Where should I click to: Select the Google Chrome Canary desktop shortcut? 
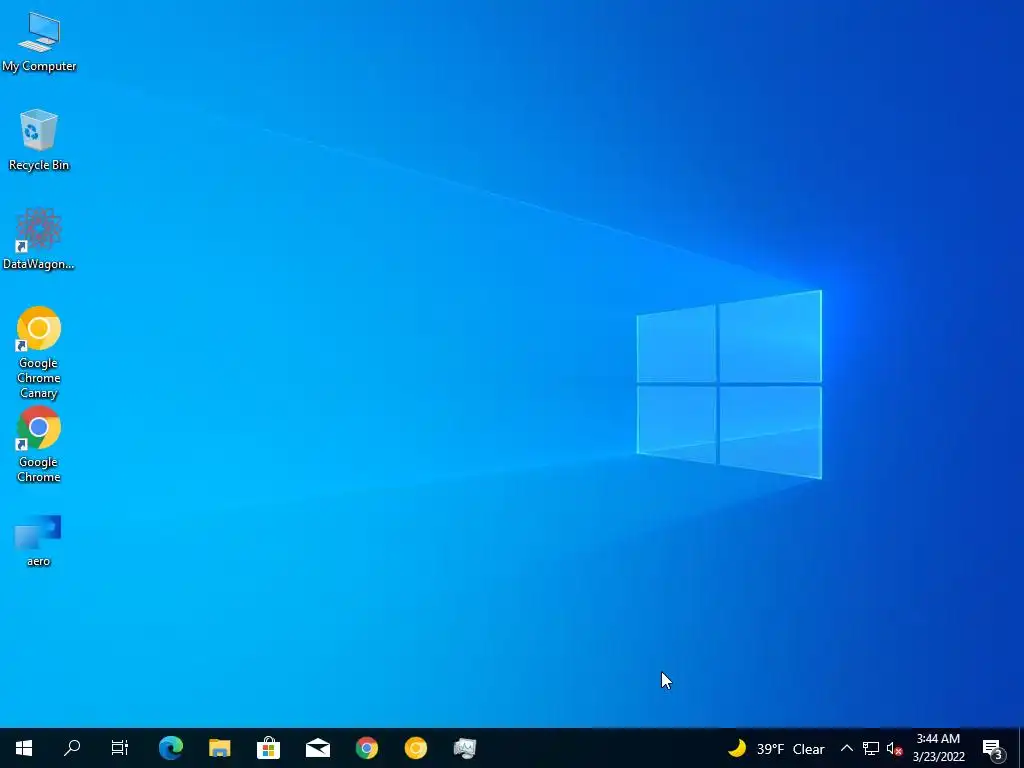point(39,353)
